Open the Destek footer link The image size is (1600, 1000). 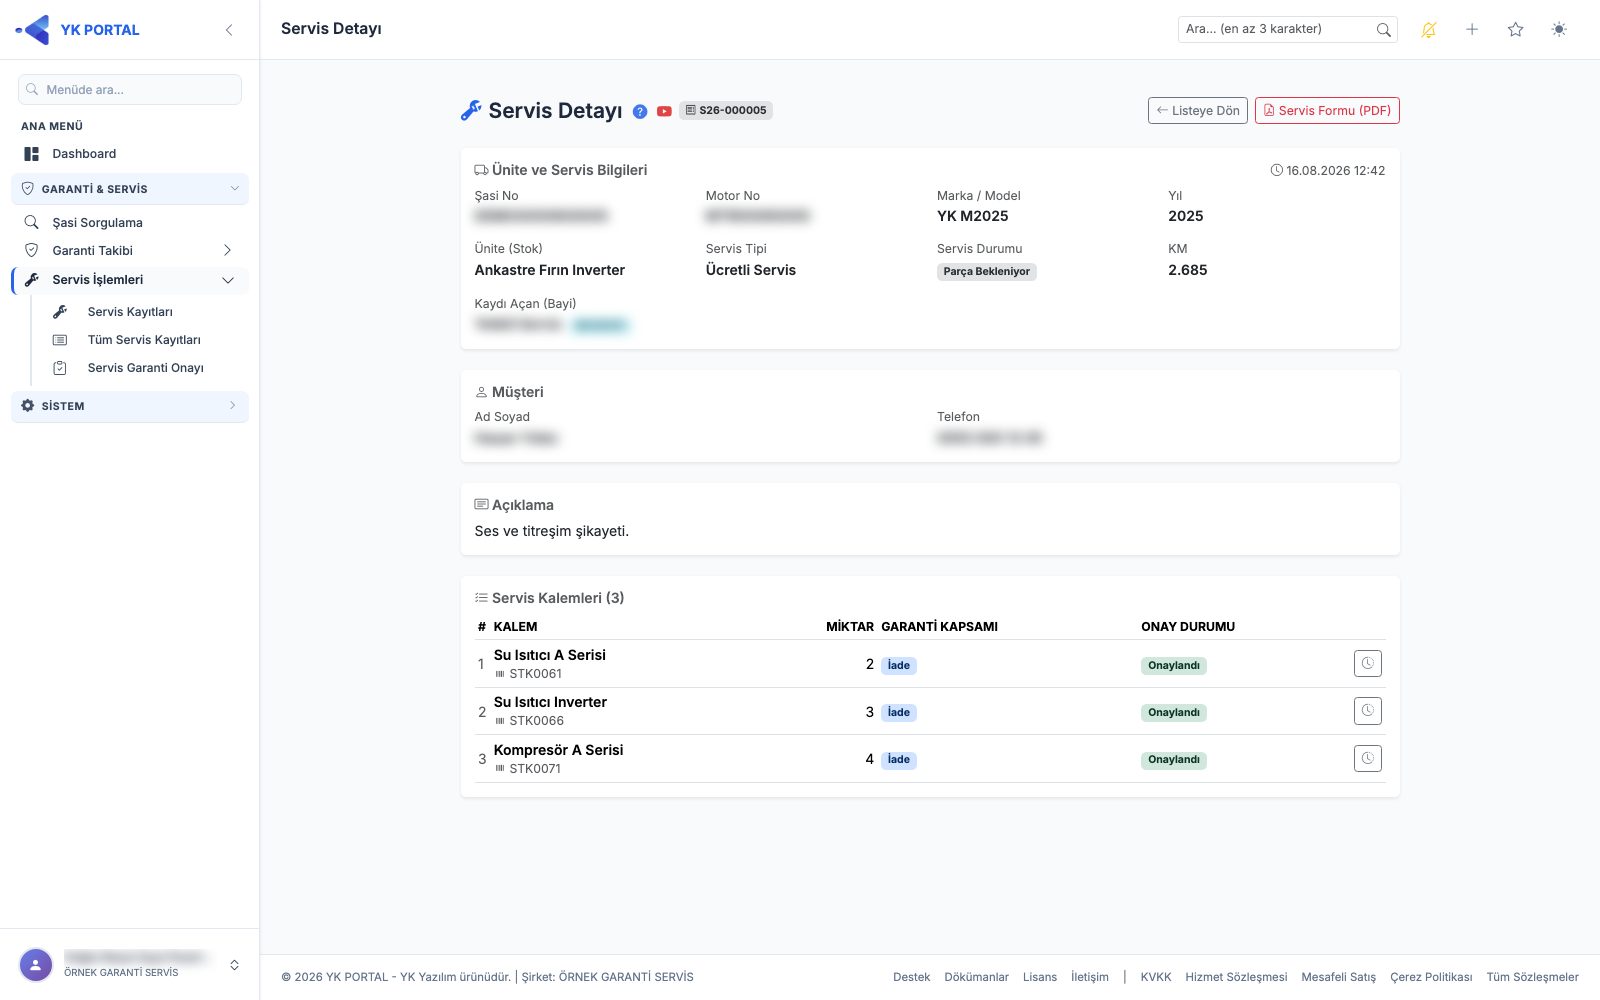(911, 977)
